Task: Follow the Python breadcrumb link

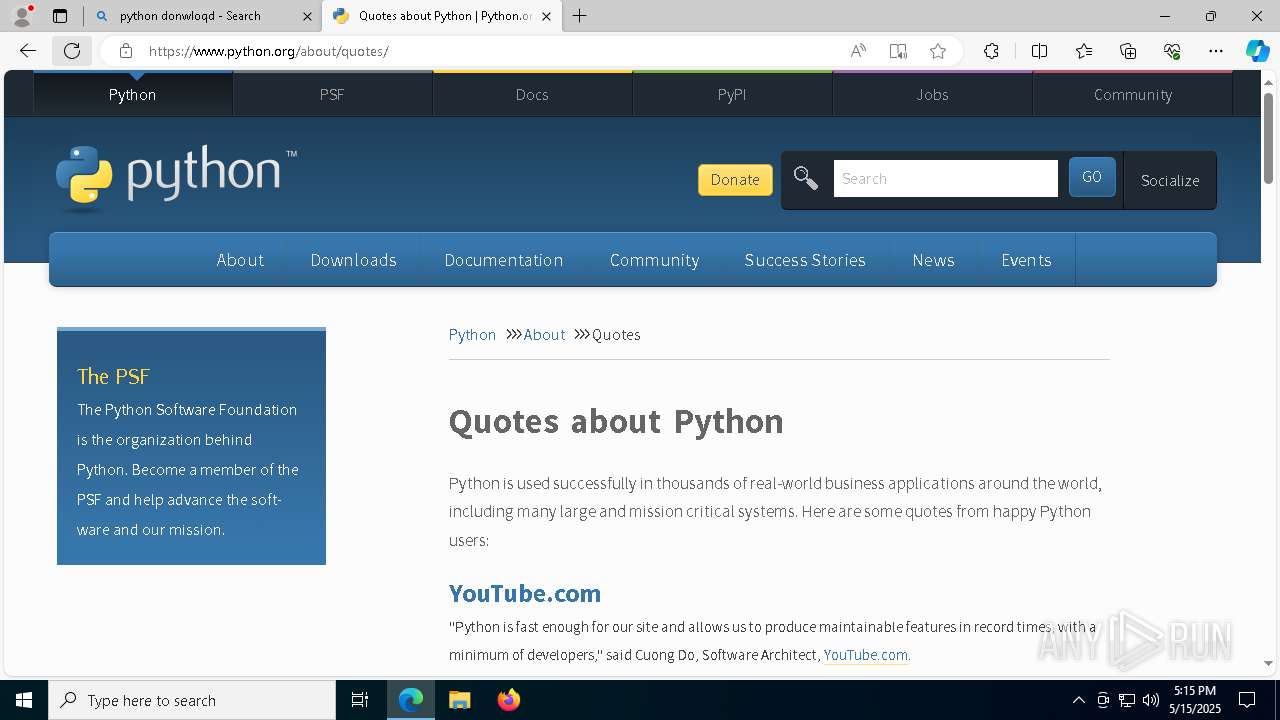Action: click(x=472, y=335)
